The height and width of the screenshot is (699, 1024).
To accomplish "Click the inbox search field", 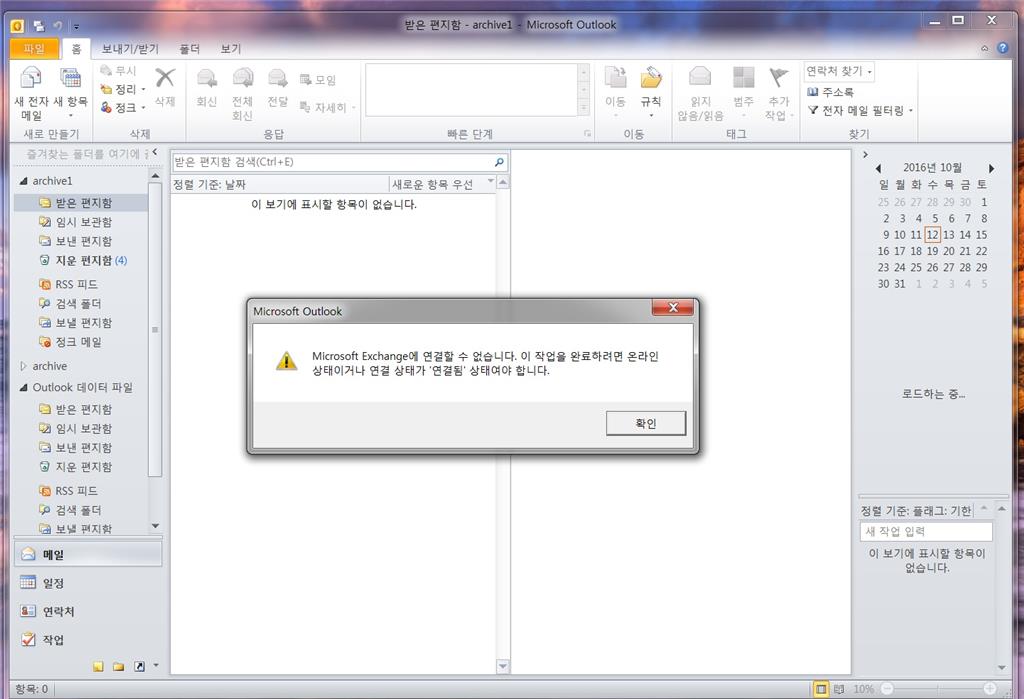I will pos(332,162).
